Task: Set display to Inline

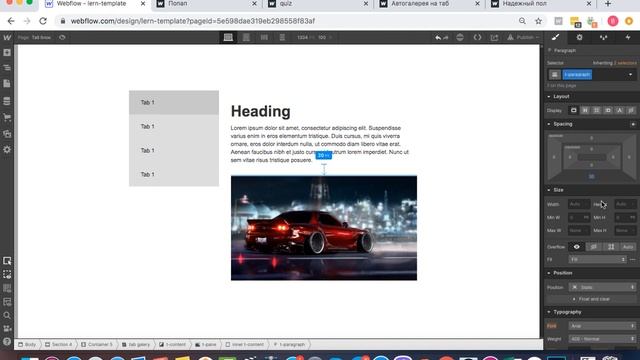Action: coord(619,111)
